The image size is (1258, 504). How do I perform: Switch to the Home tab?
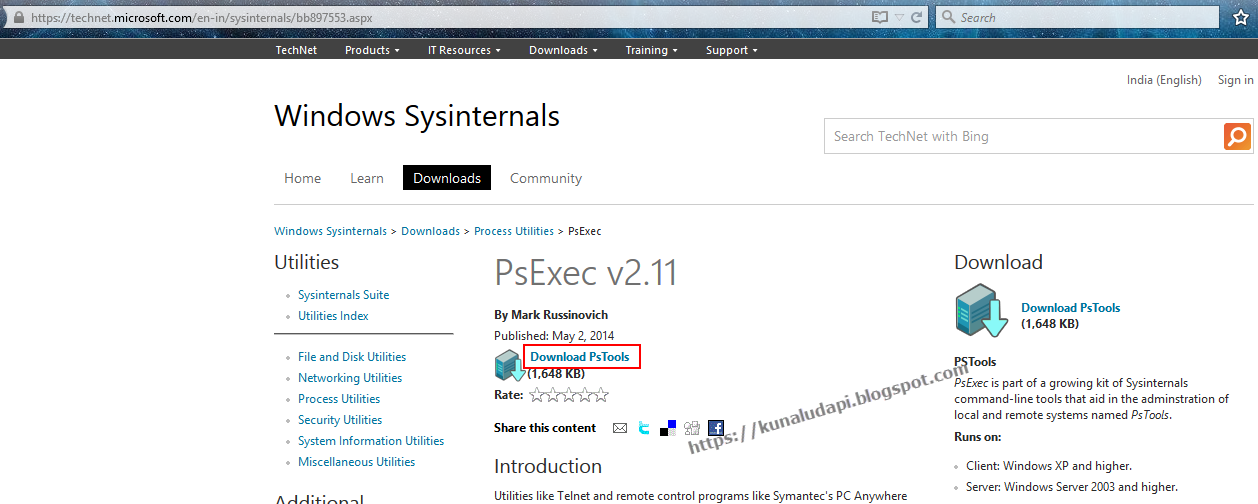pos(302,178)
